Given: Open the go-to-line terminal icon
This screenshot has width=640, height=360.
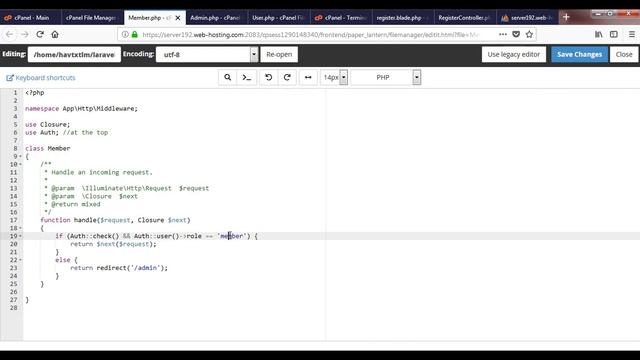Looking at the screenshot, I should coord(247,78).
